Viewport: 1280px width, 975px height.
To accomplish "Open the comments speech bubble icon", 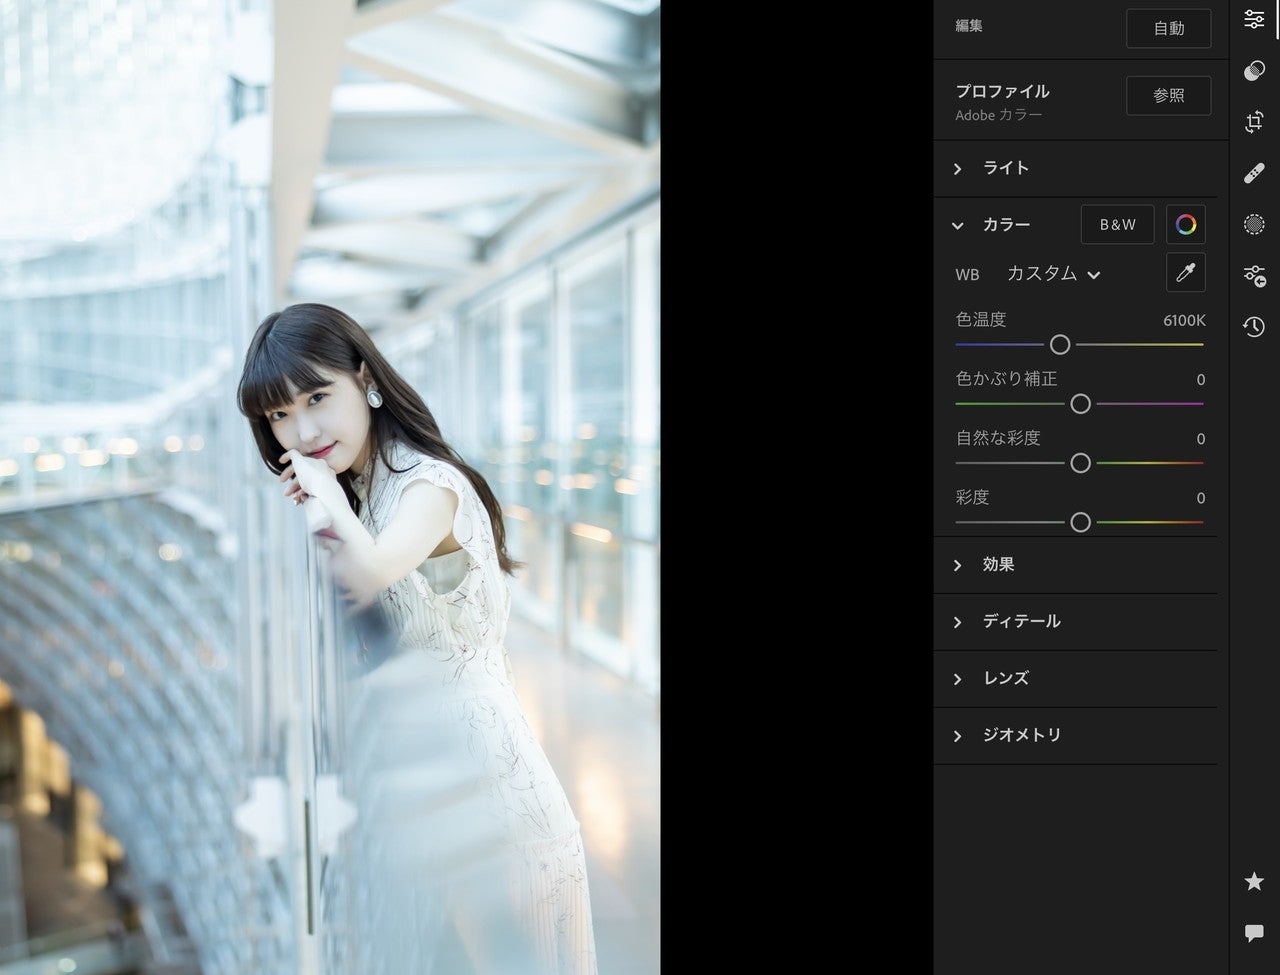I will tap(1254, 933).
